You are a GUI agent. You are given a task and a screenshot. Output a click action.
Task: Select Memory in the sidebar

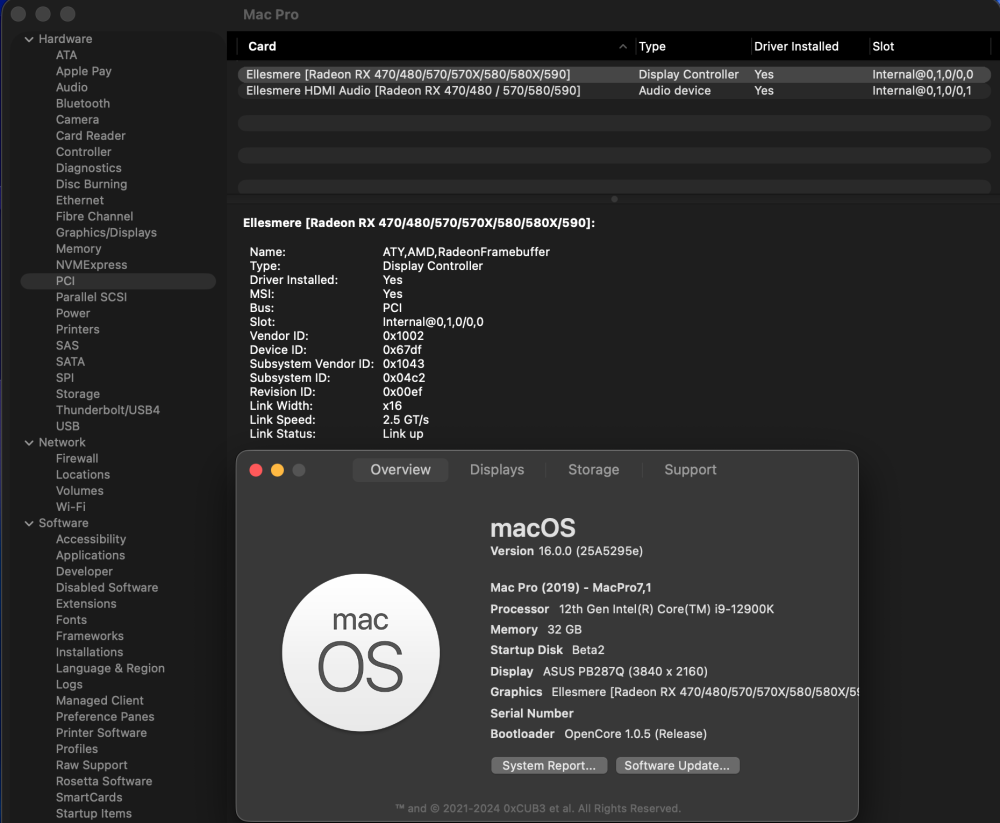click(x=78, y=249)
